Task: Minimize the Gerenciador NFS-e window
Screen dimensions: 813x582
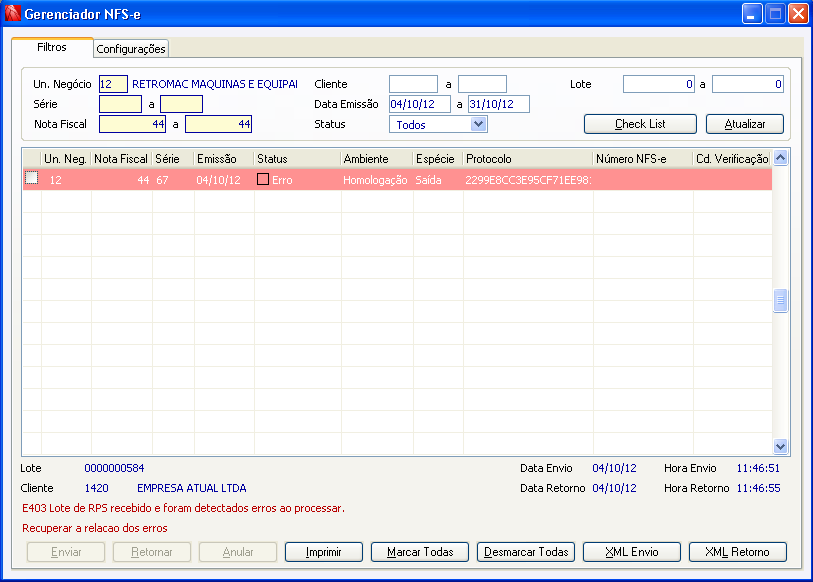Action: (x=752, y=13)
